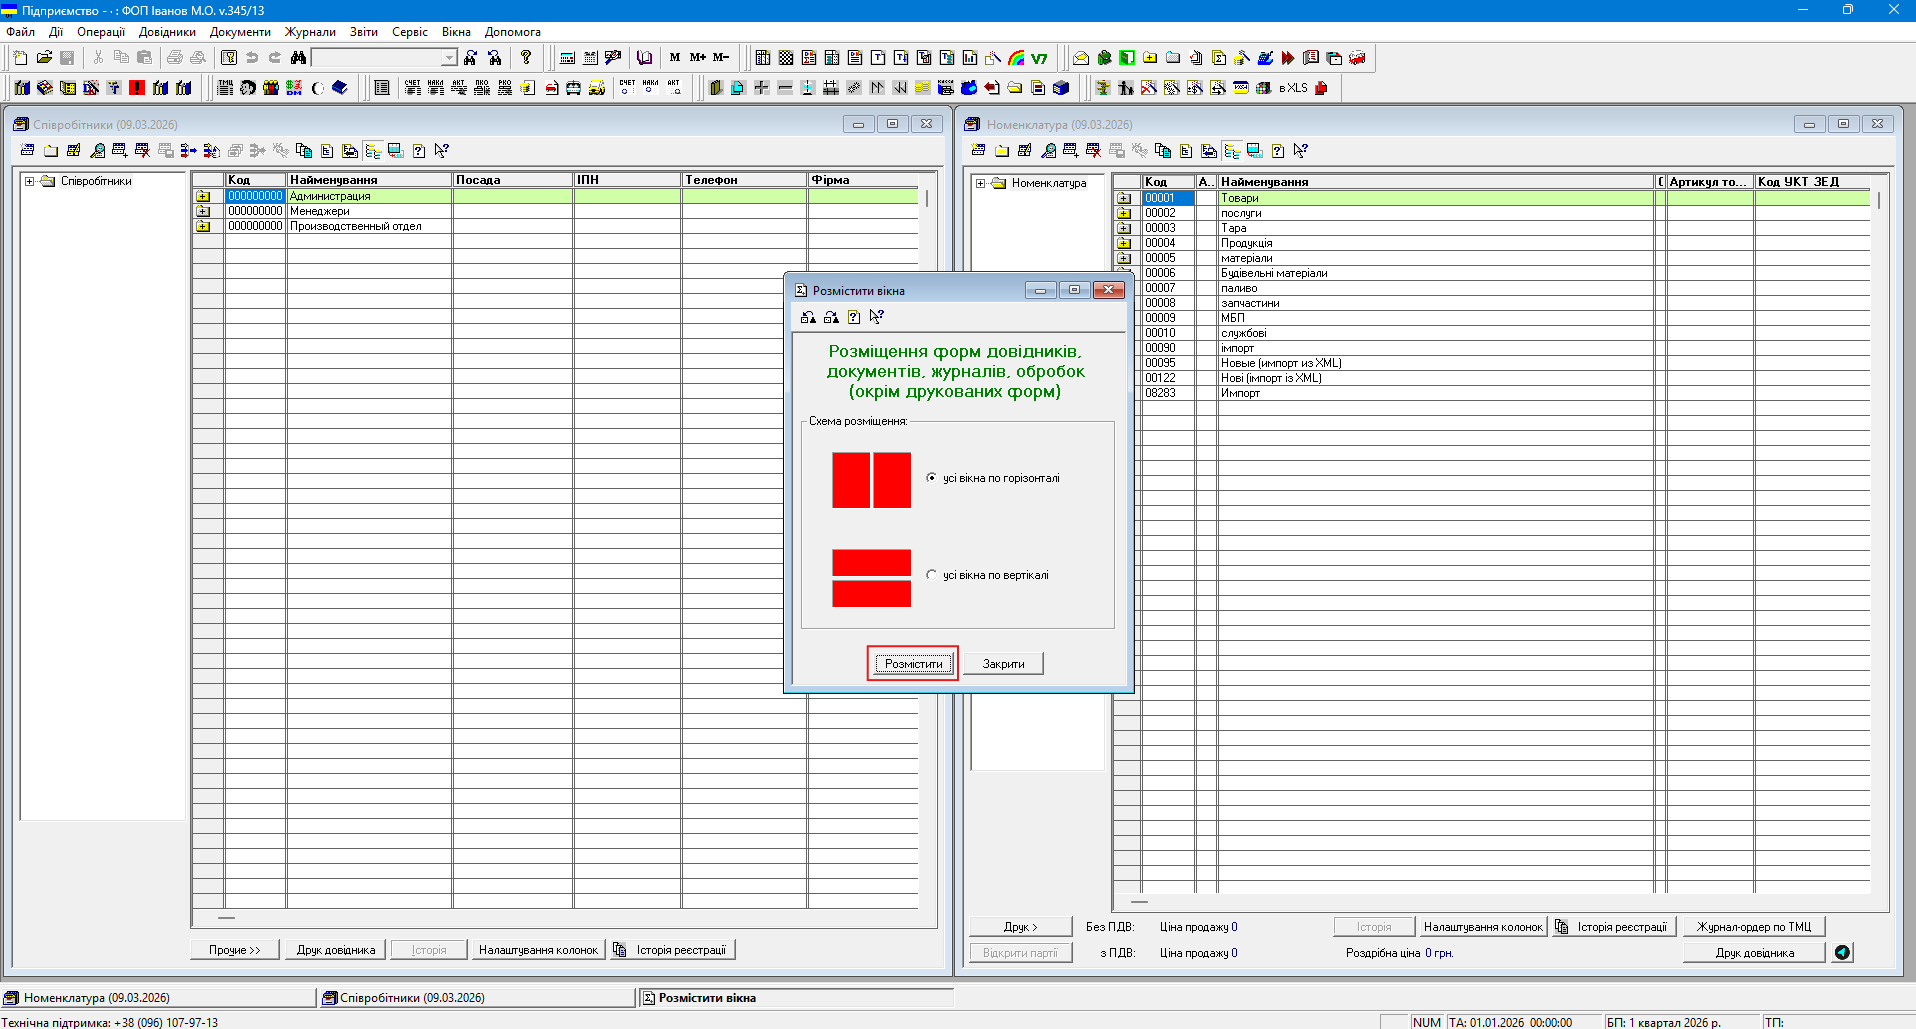Click the M+ memory toolbar button
1916x1029 pixels.
click(x=697, y=58)
